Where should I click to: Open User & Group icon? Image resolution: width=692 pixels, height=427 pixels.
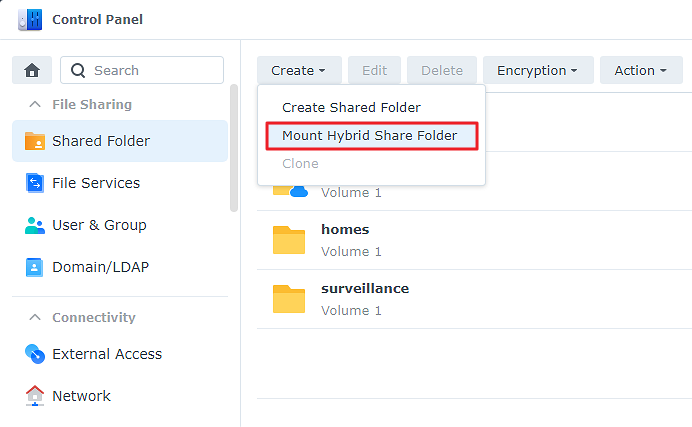(x=35, y=225)
